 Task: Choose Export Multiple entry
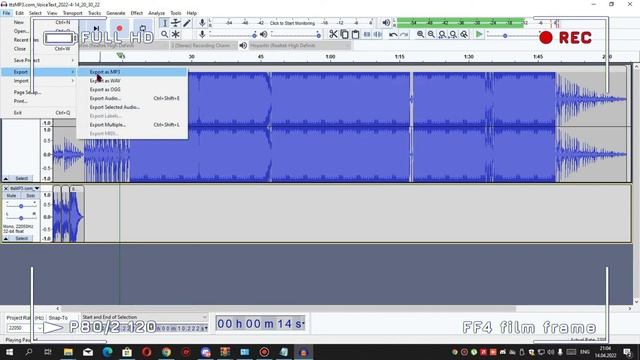132,124
